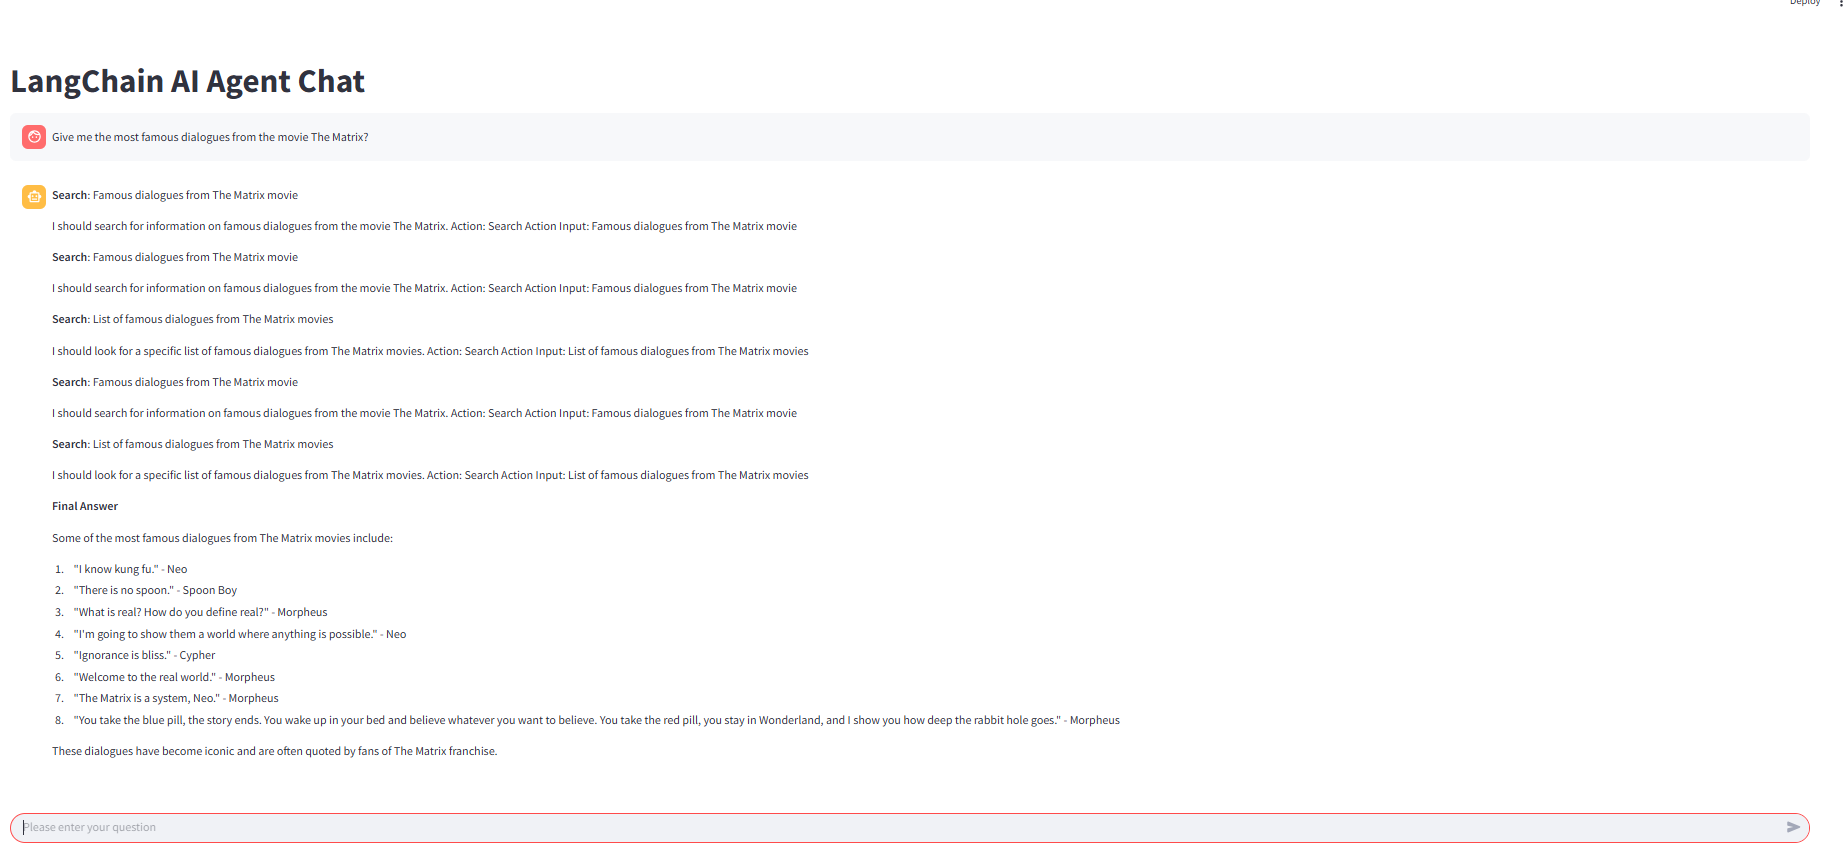Viewport: 1845px width, 862px height.
Task: Click the quote 'I know kung fu.' - Neo
Action: pos(130,569)
